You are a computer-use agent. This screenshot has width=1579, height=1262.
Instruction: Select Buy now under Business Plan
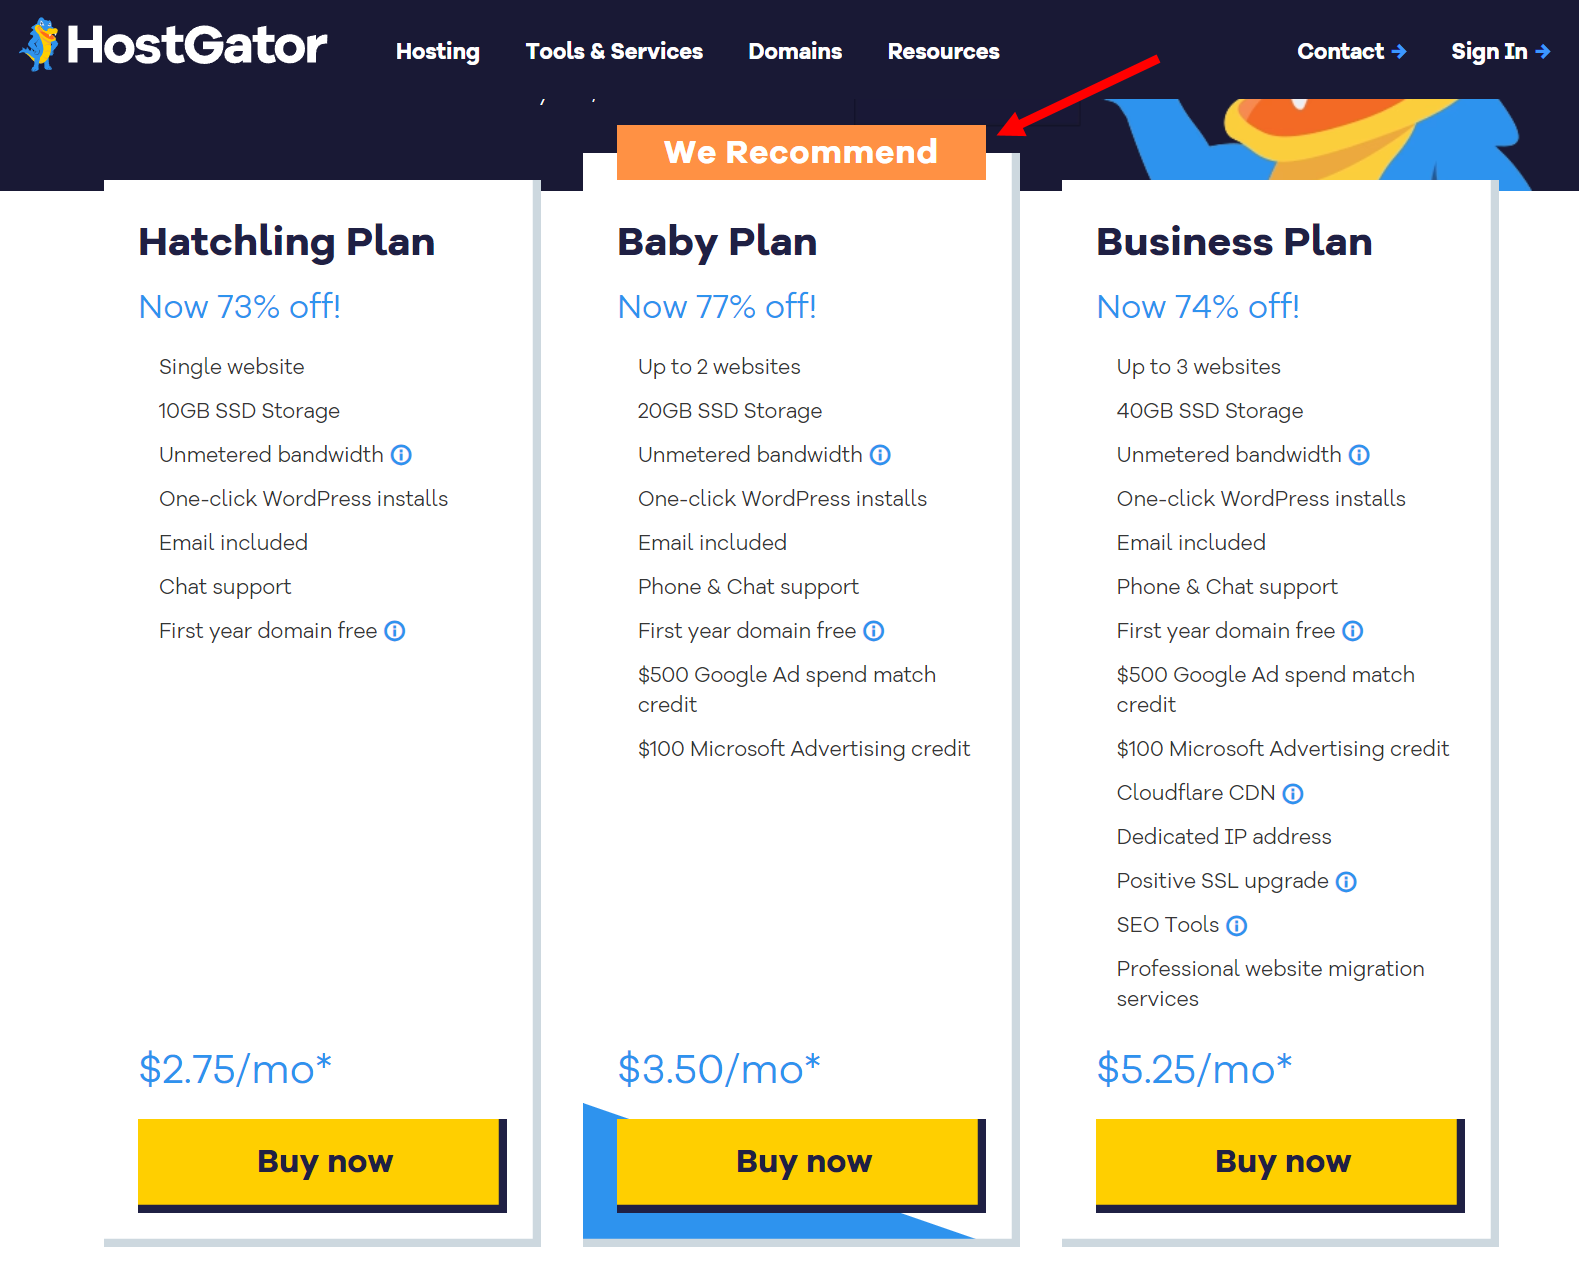tap(1279, 1162)
